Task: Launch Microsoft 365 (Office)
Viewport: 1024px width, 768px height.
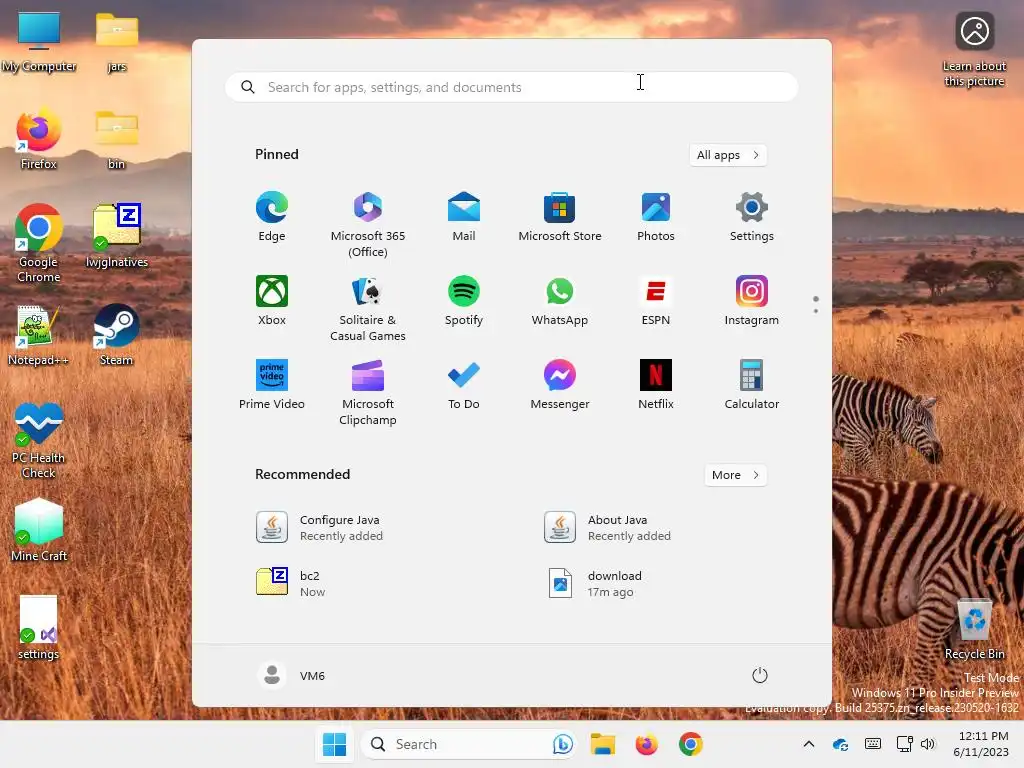Action: point(368,225)
